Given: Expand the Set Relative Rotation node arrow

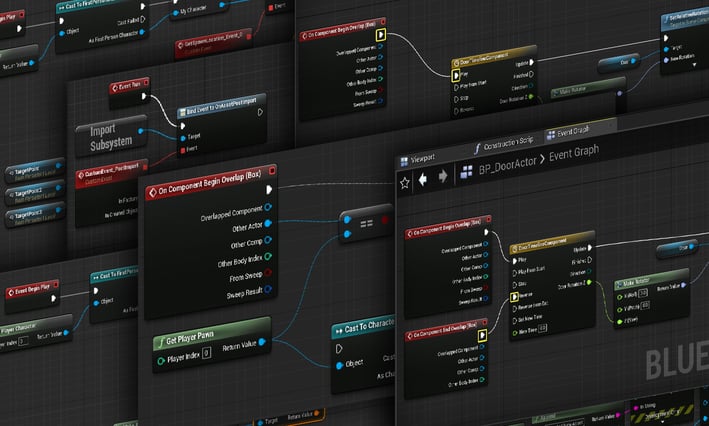Looking at the screenshot, I should coord(694,65).
